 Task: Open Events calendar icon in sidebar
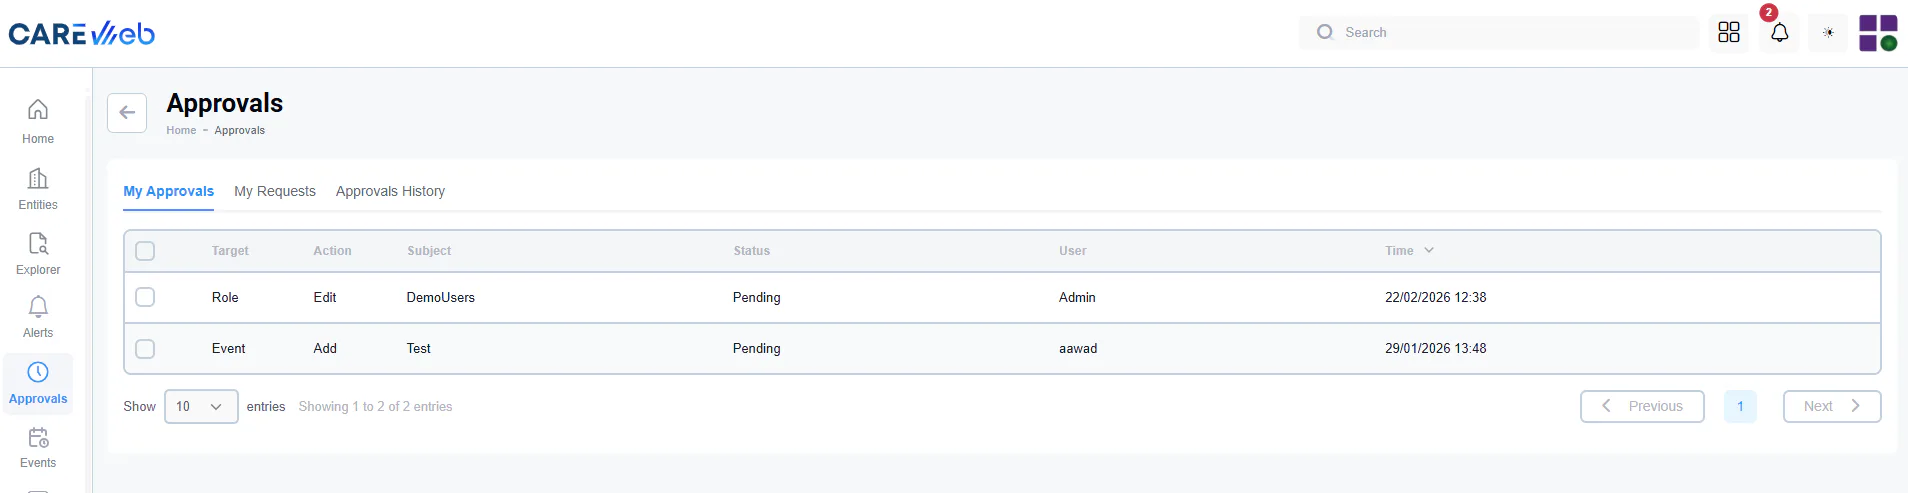[x=38, y=437]
